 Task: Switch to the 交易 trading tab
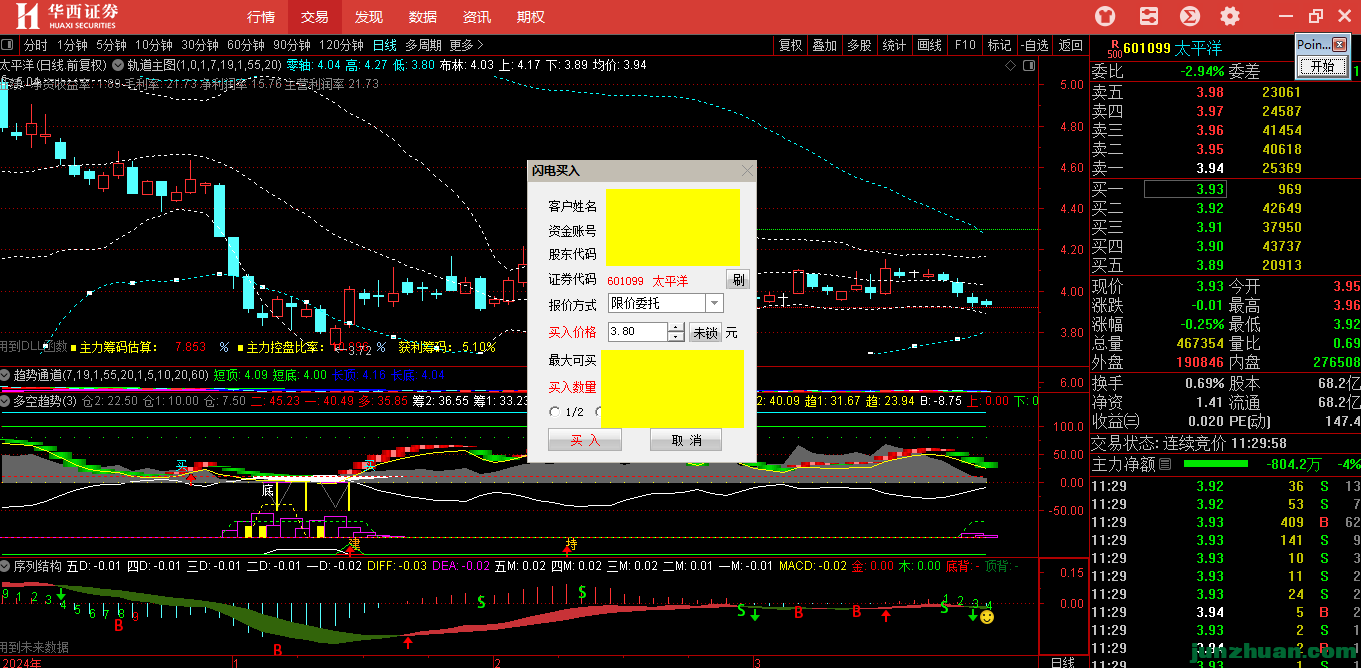click(x=314, y=17)
